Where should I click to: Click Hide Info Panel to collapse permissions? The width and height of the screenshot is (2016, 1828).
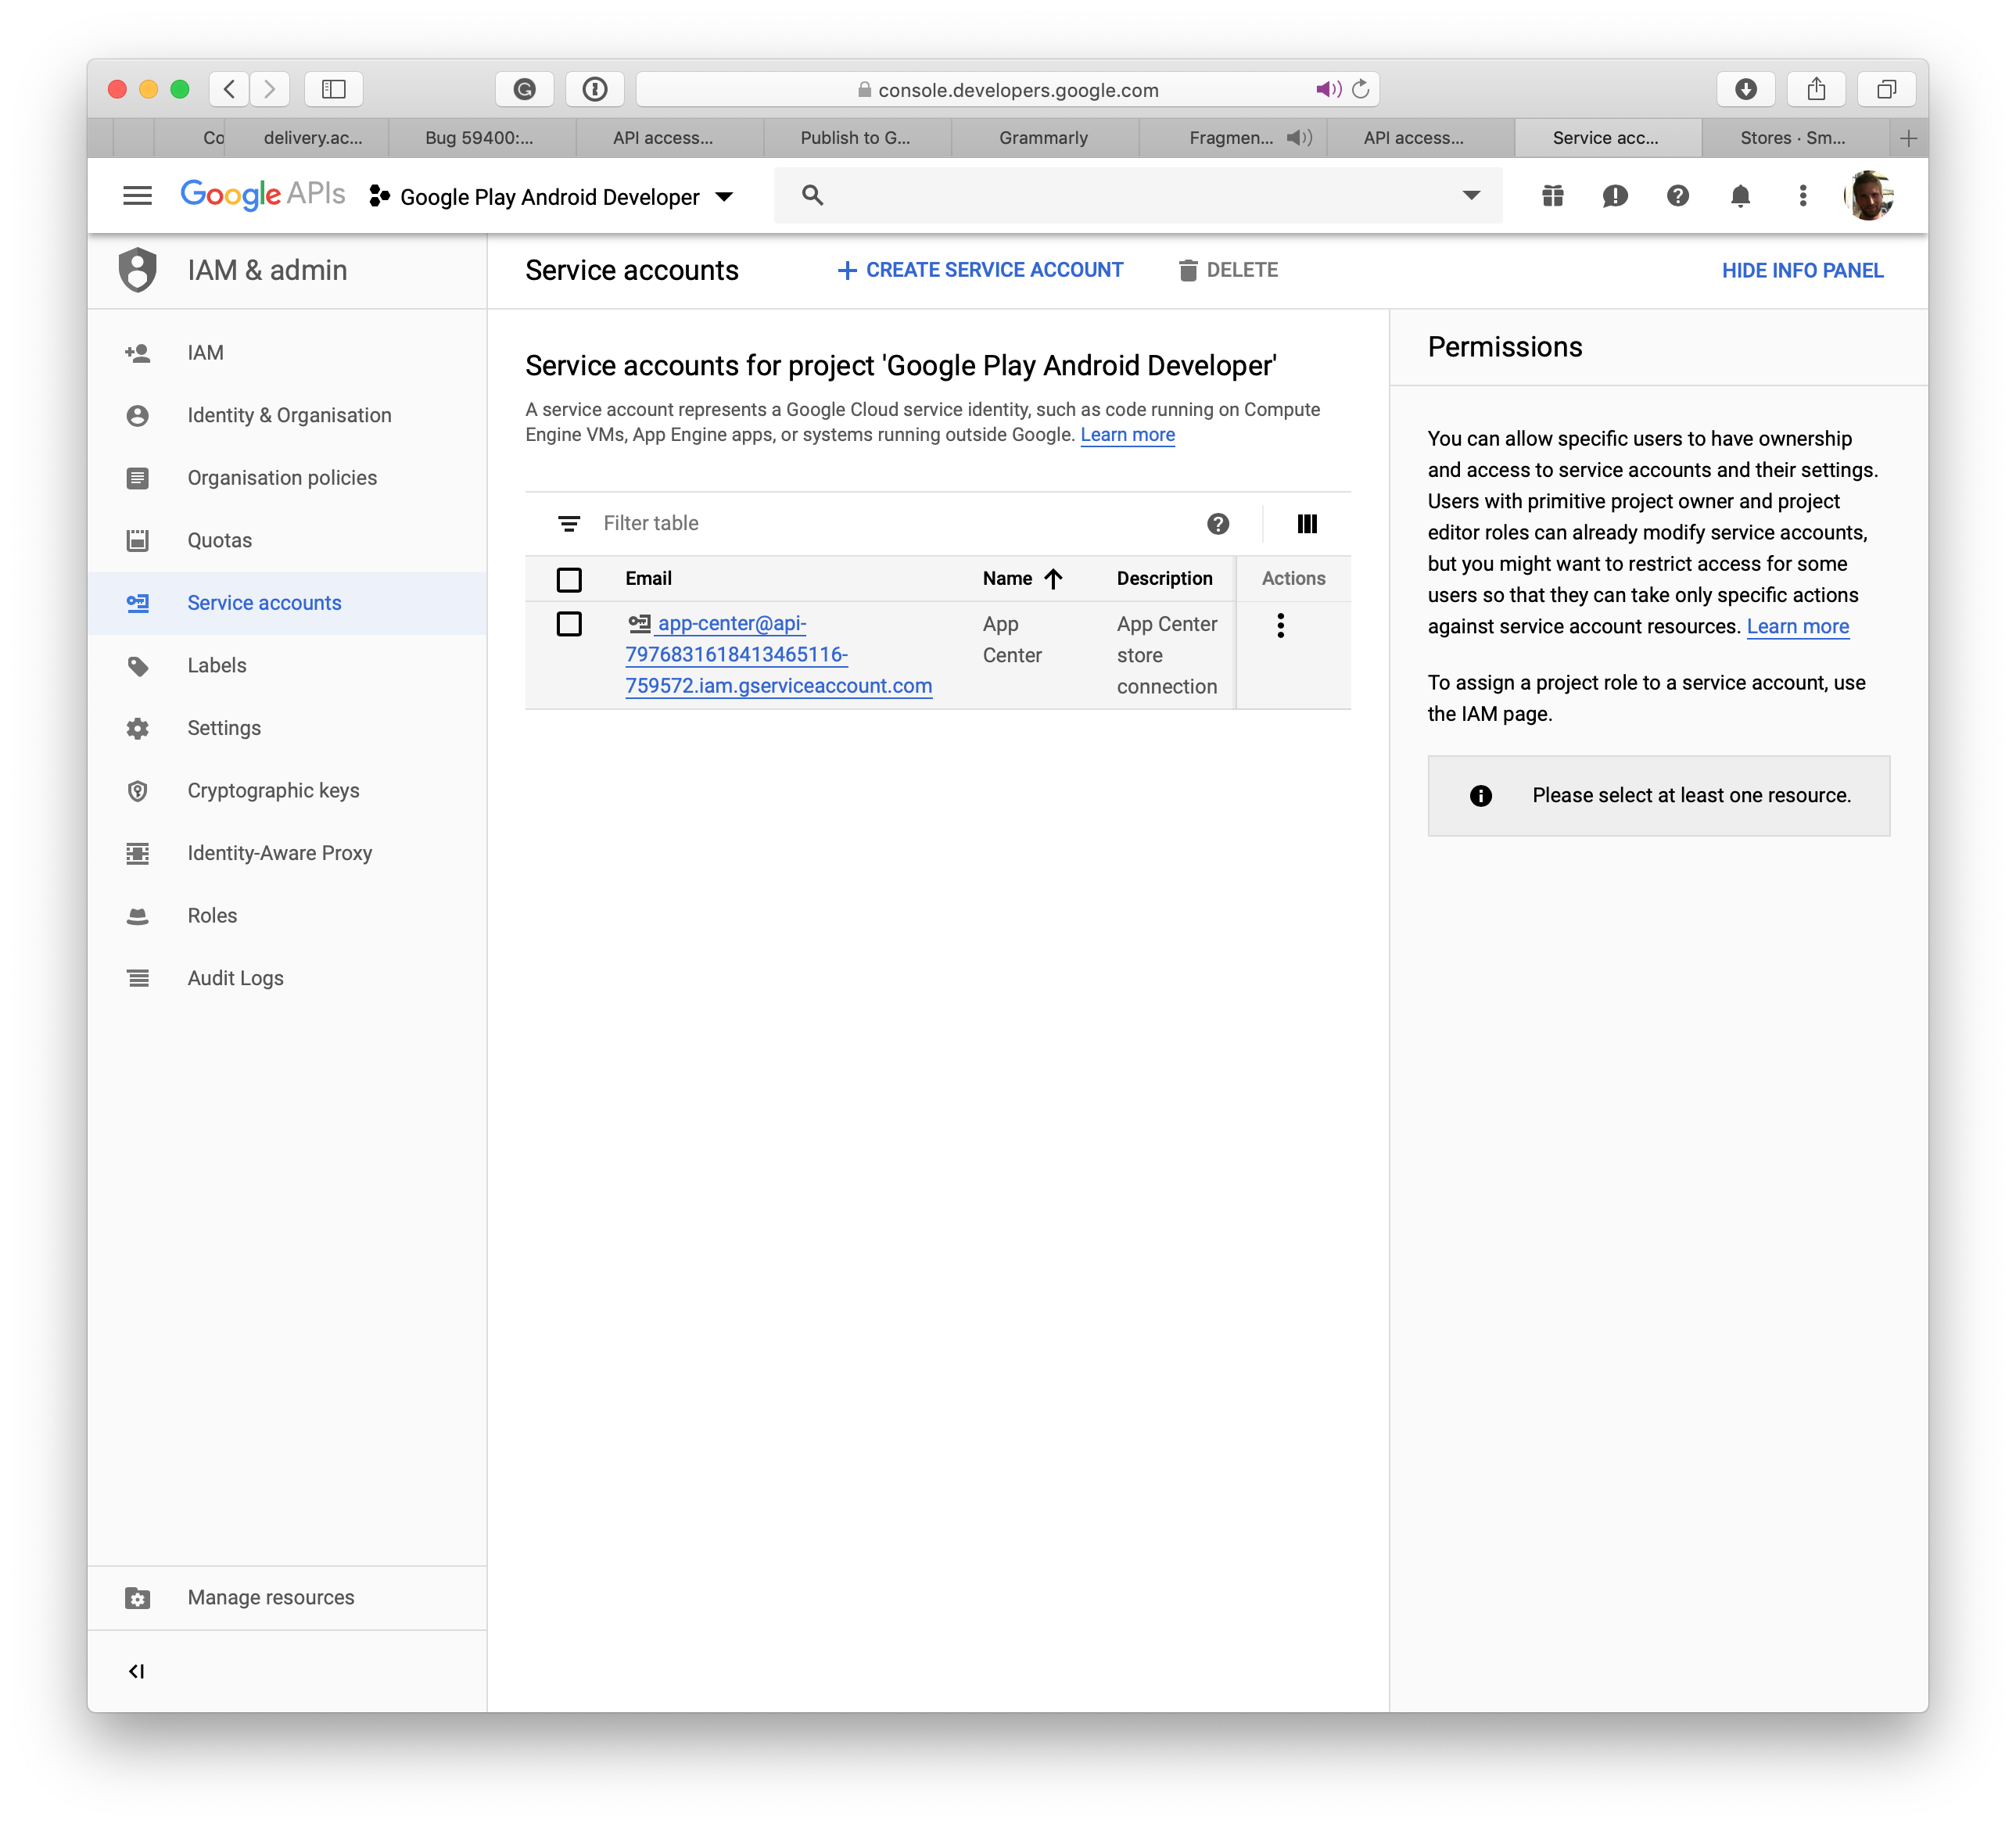coord(1802,271)
